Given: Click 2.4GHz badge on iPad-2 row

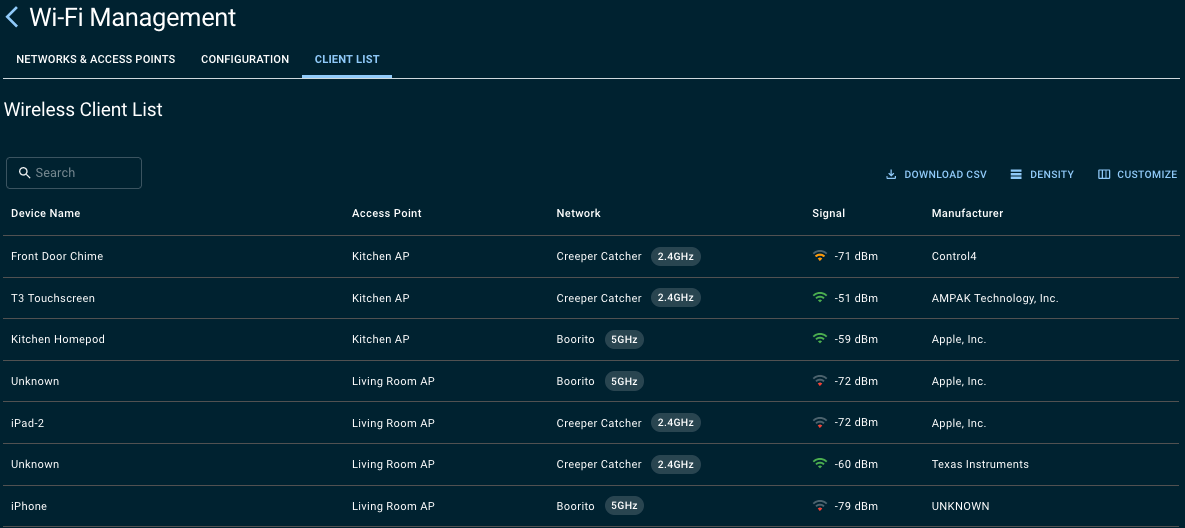Looking at the screenshot, I should 676,423.
